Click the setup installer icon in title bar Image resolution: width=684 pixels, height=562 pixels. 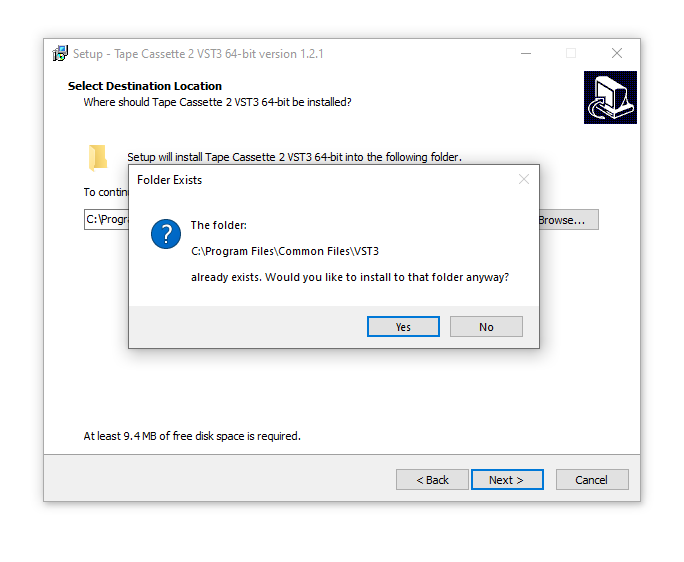tap(60, 53)
